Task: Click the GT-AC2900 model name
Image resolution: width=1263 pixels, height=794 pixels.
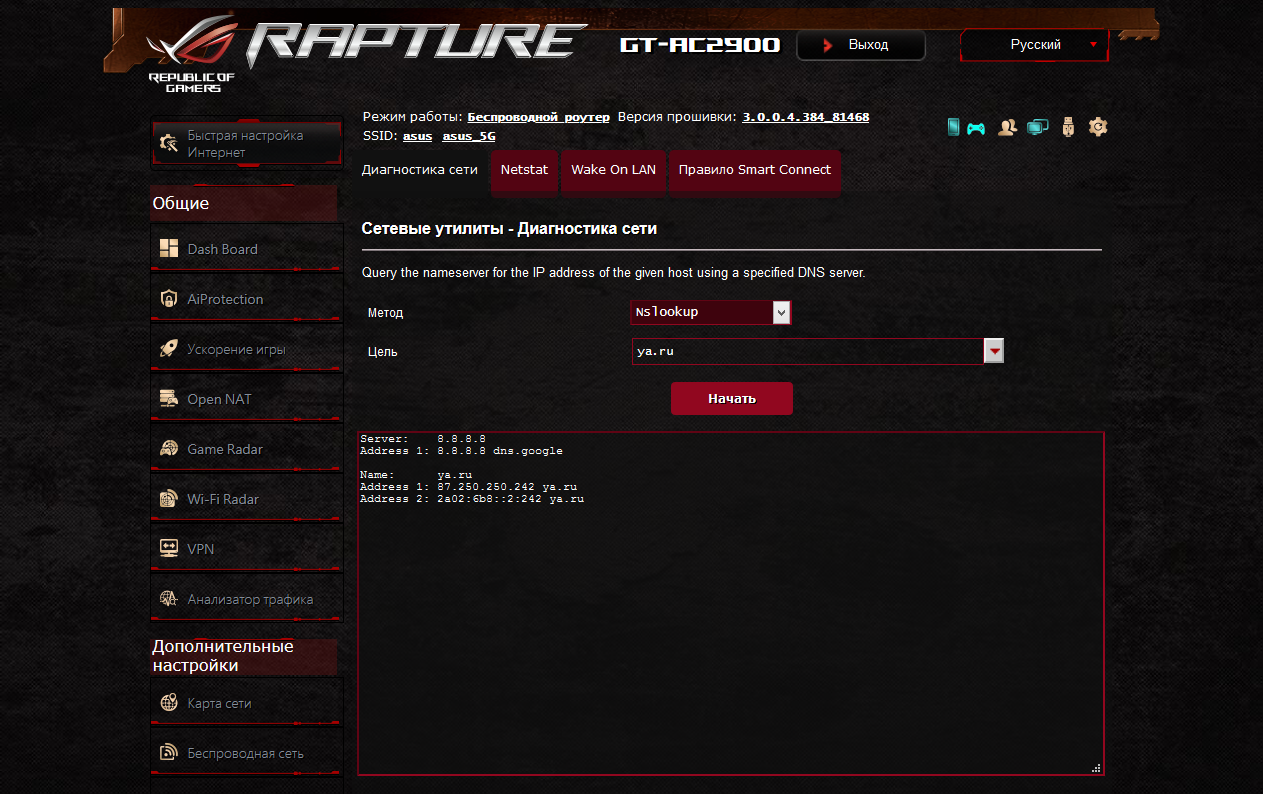Action: 700,45
